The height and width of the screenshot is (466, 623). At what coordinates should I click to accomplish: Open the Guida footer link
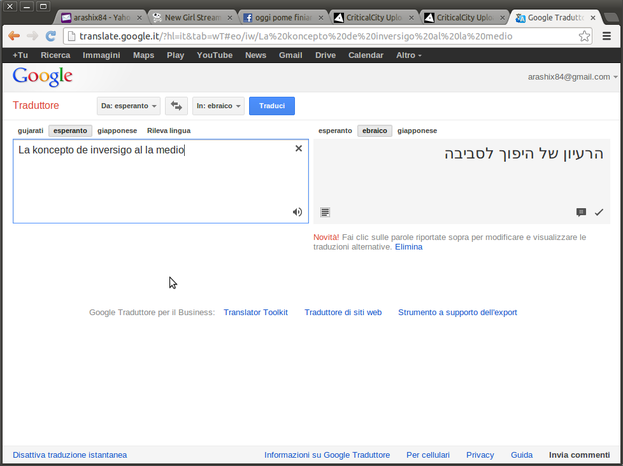tap(521, 455)
